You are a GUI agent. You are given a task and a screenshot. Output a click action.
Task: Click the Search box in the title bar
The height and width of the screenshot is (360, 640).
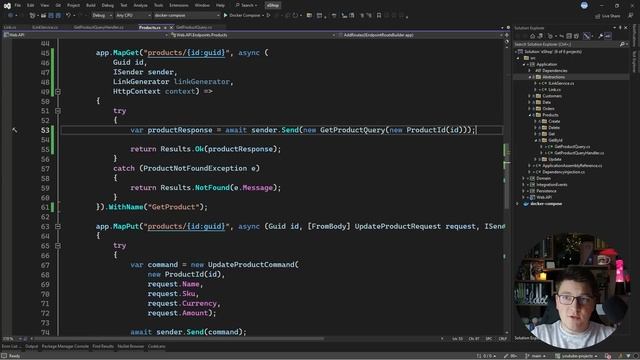click(247, 5)
